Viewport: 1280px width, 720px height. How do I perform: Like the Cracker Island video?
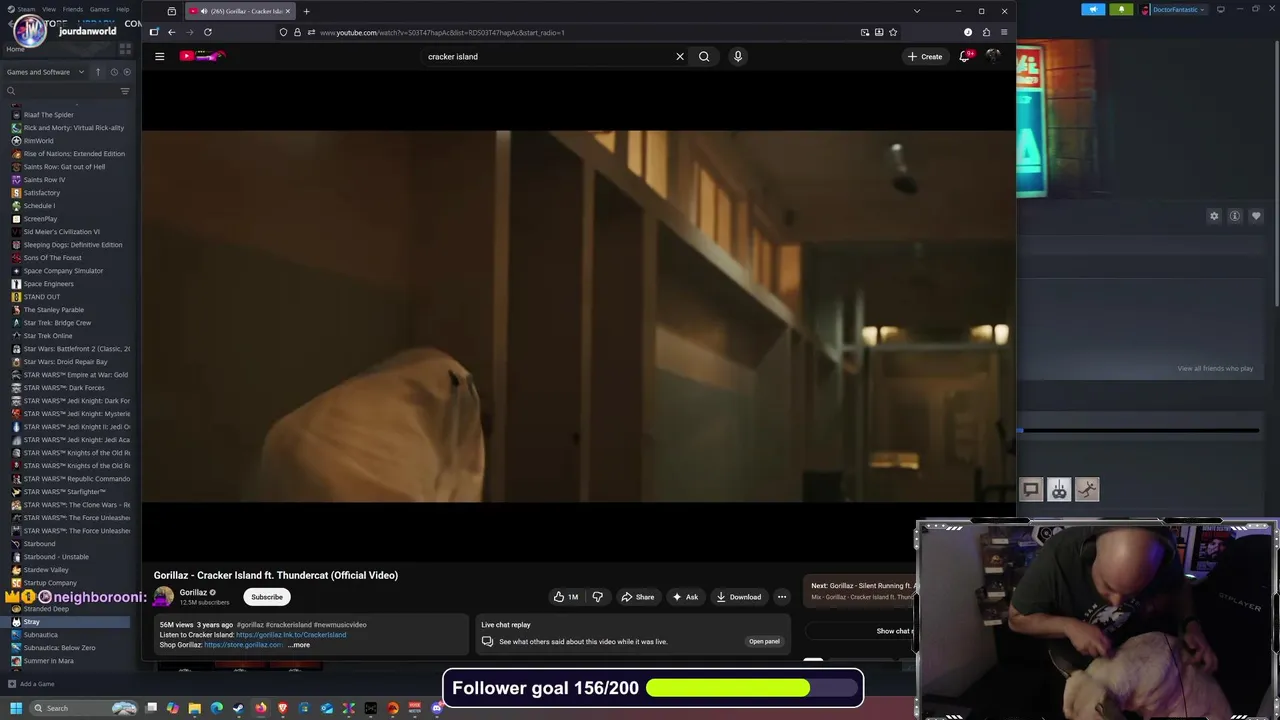click(x=566, y=597)
